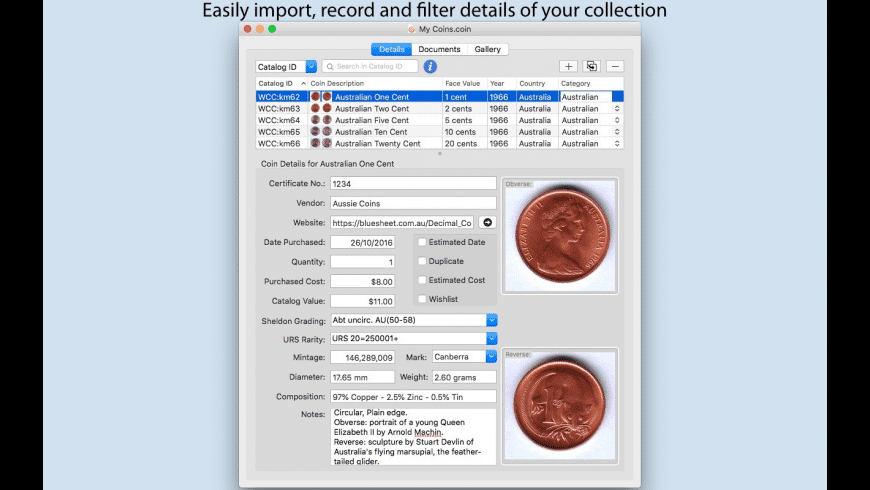Open category stepper for Australian Five Cent
This screenshot has width=870, height=490.
click(617, 120)
